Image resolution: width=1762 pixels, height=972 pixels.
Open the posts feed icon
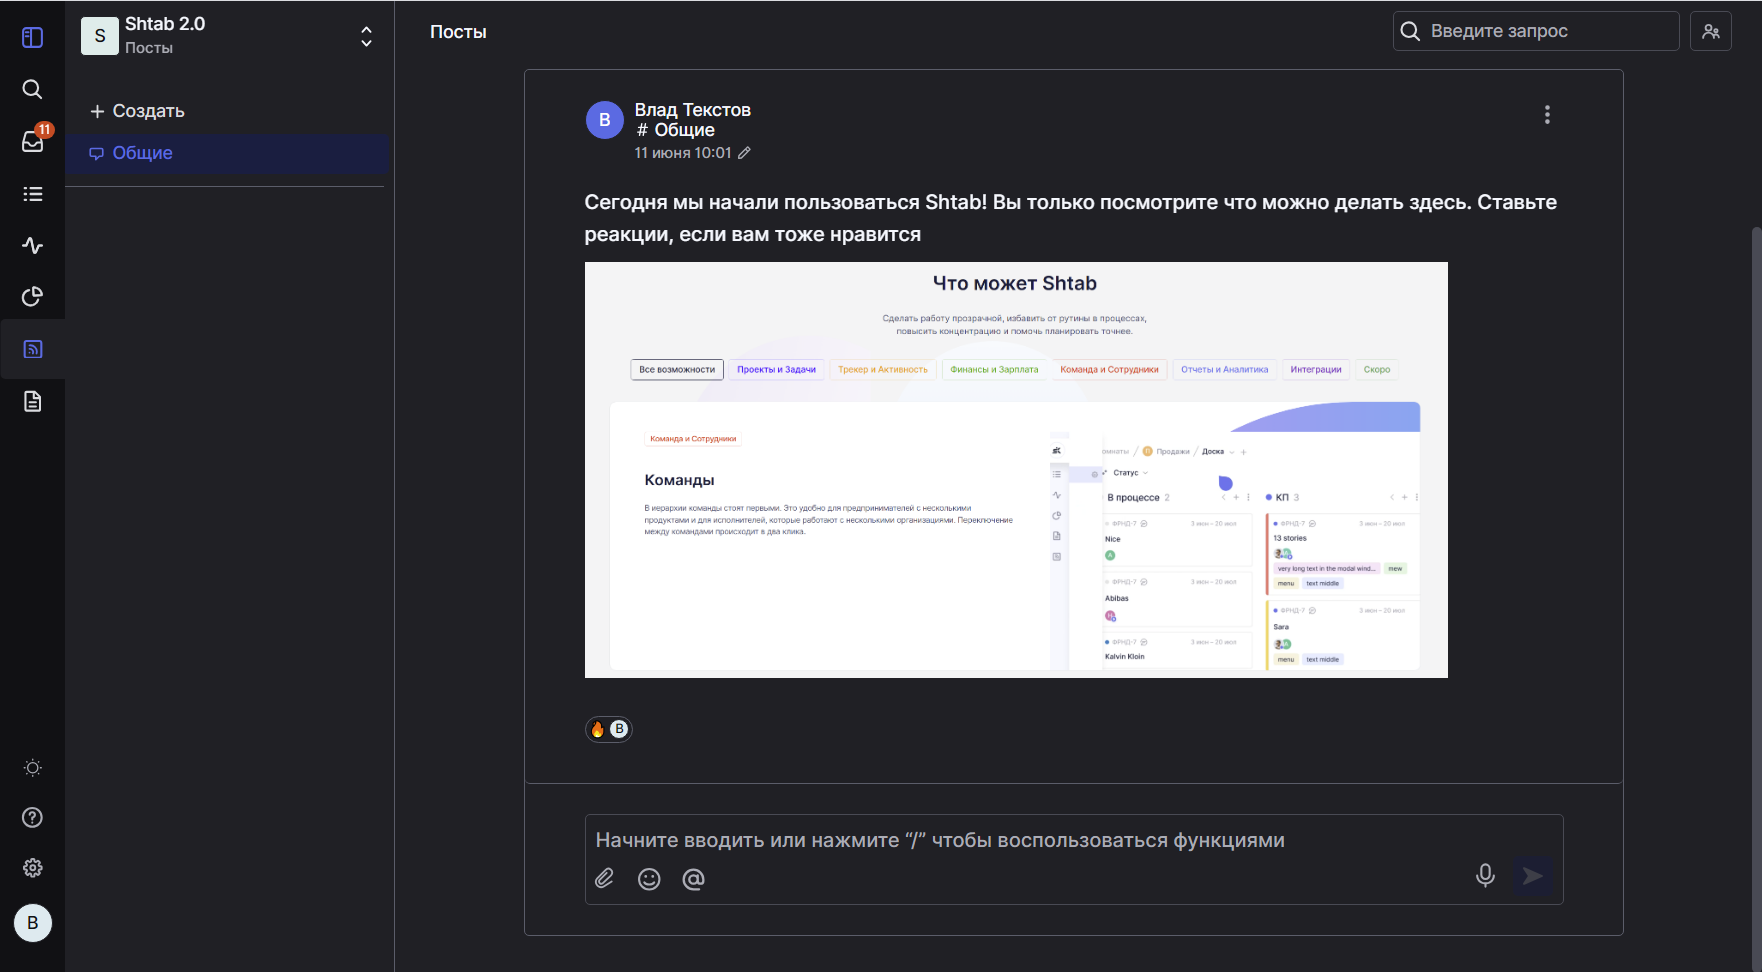32,349
